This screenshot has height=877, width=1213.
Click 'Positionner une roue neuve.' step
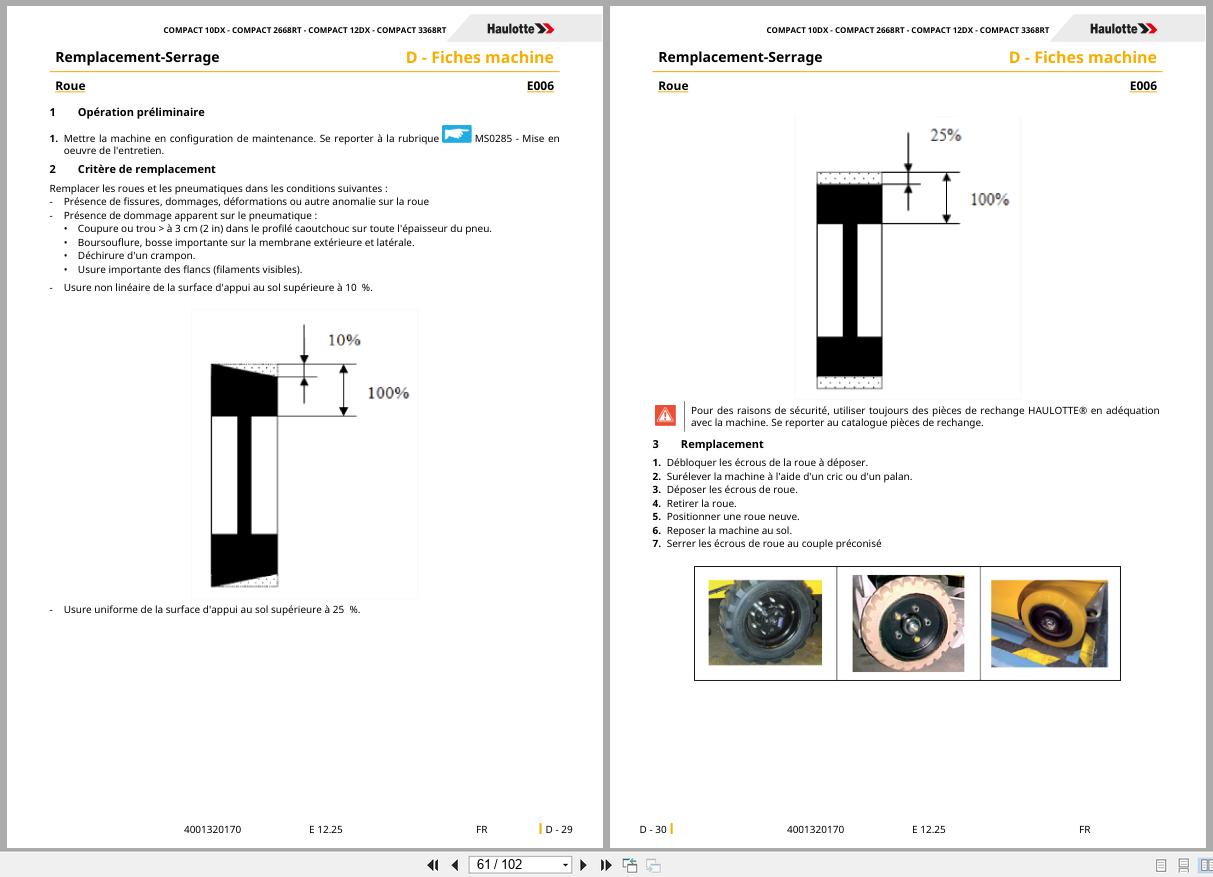tap(733, 517)
